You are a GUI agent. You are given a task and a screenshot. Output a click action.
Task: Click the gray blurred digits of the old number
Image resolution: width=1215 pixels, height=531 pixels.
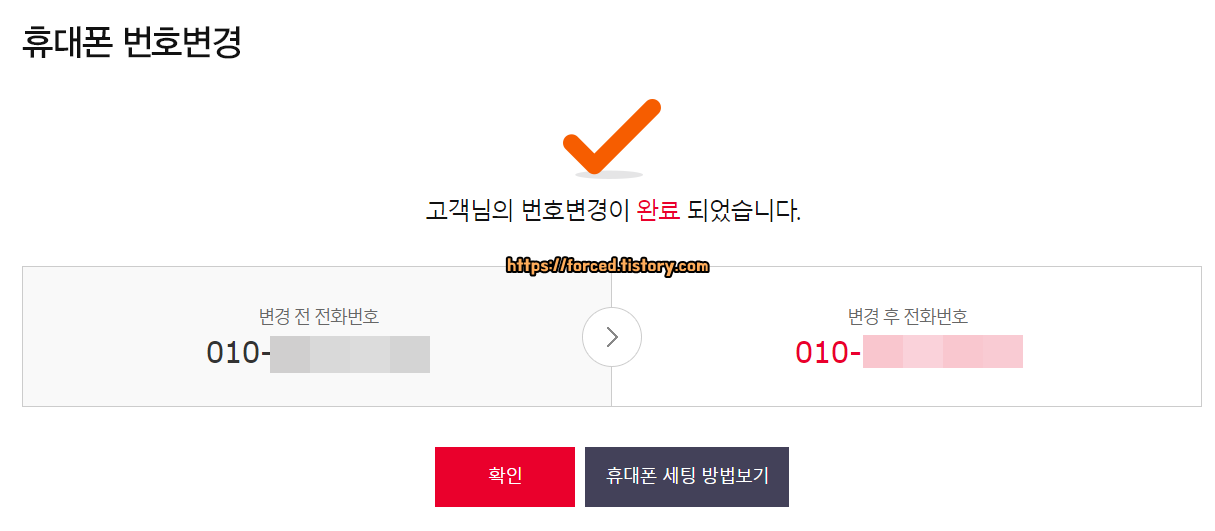(350, 355)
